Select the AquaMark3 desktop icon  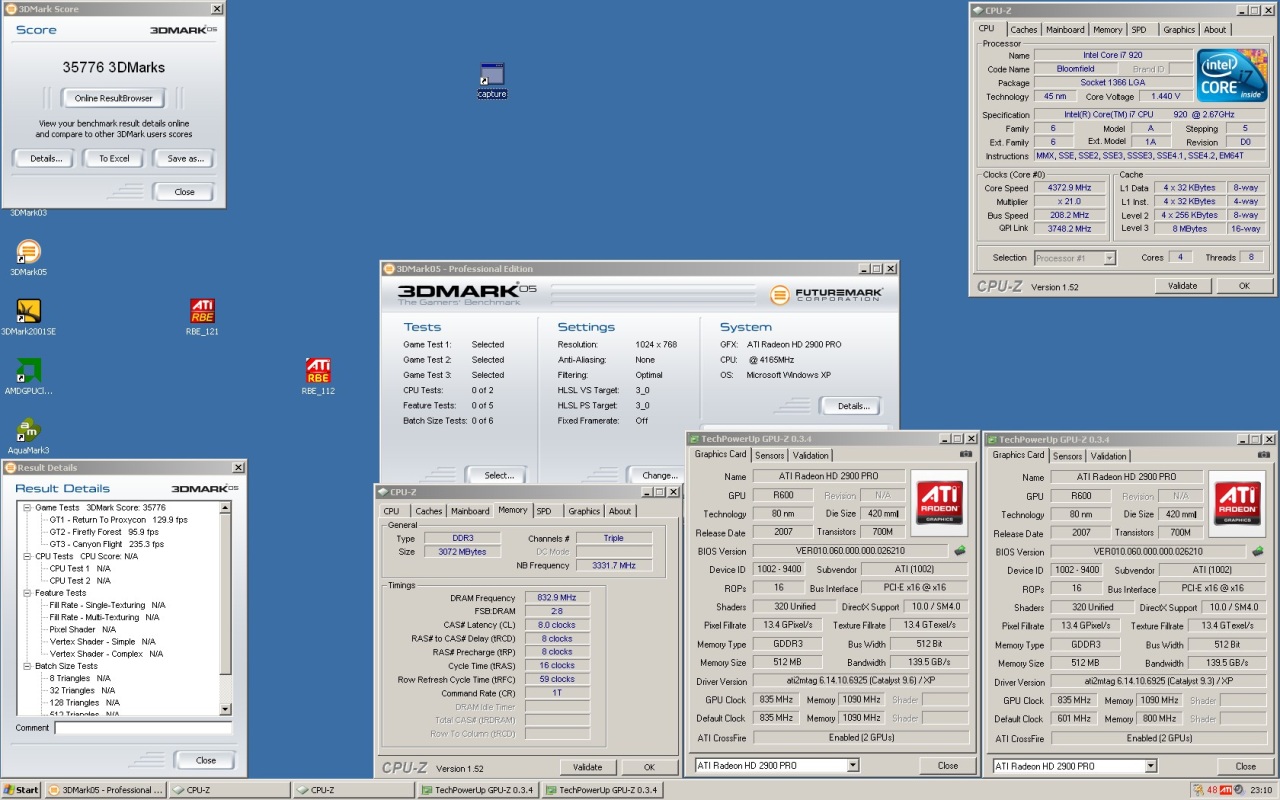[x=29, y=436]
